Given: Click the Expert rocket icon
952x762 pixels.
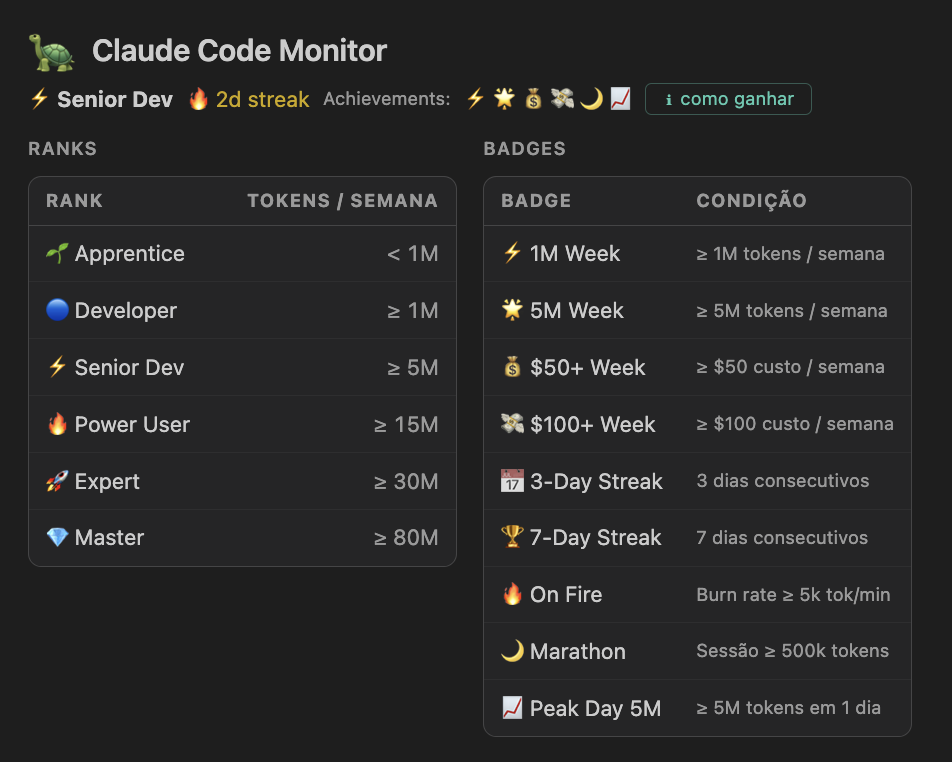Looking at the screenshot, I should click(57, 481).
